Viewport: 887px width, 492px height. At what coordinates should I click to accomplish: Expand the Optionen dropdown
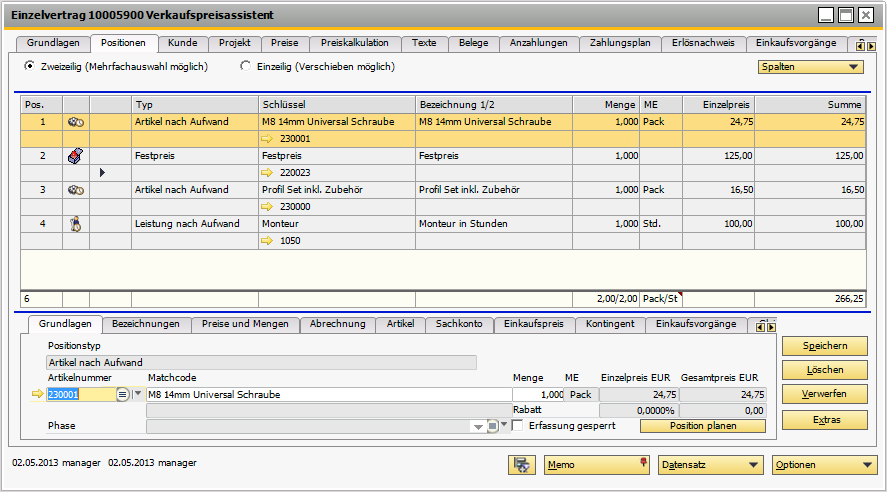point(824,465)
